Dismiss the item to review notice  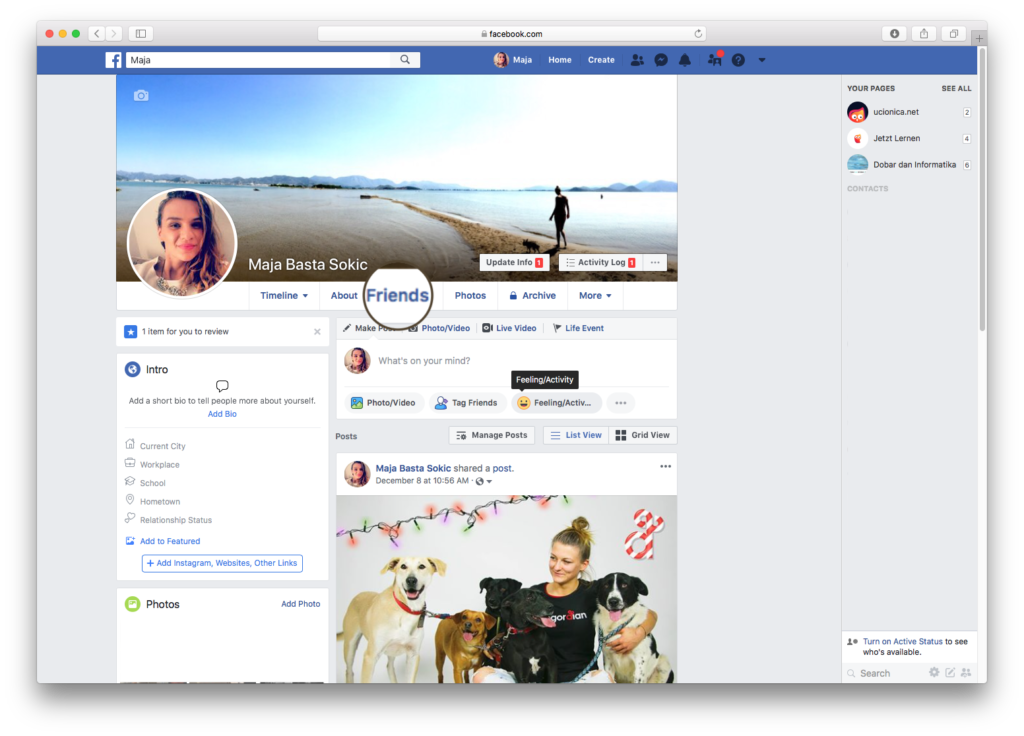[318, 332]
